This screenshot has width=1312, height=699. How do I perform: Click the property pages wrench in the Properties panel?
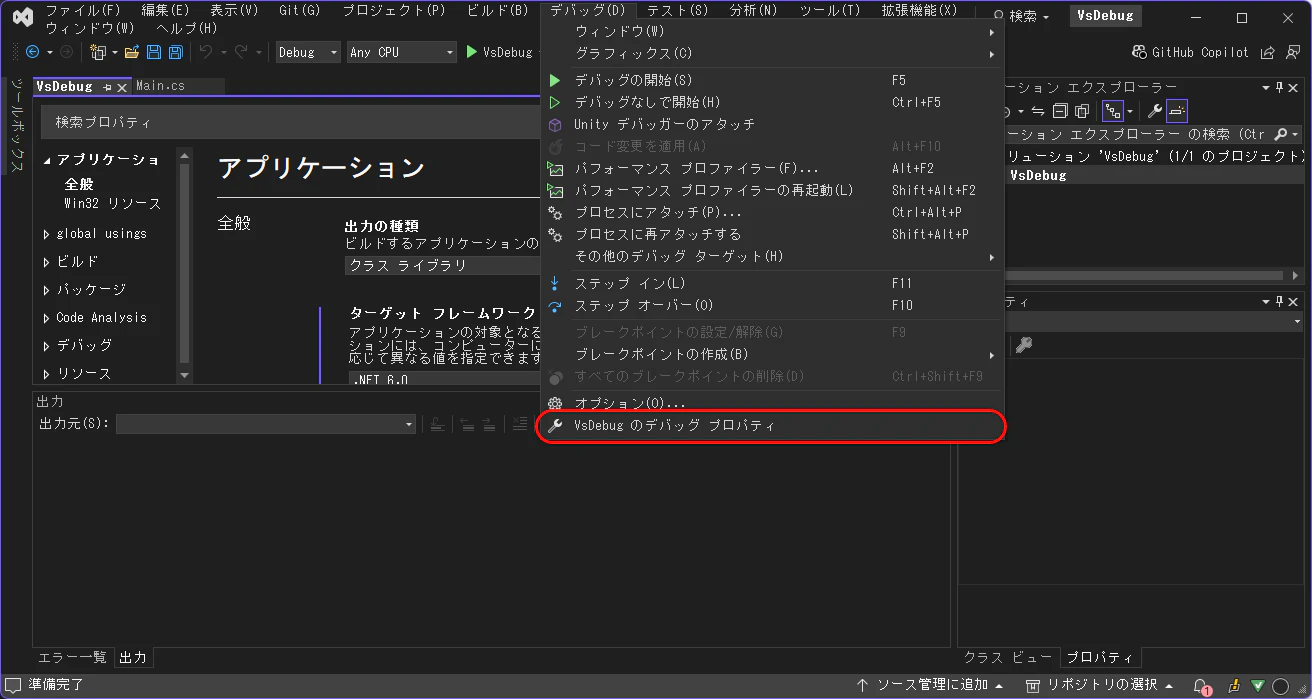coord(1023,345)
